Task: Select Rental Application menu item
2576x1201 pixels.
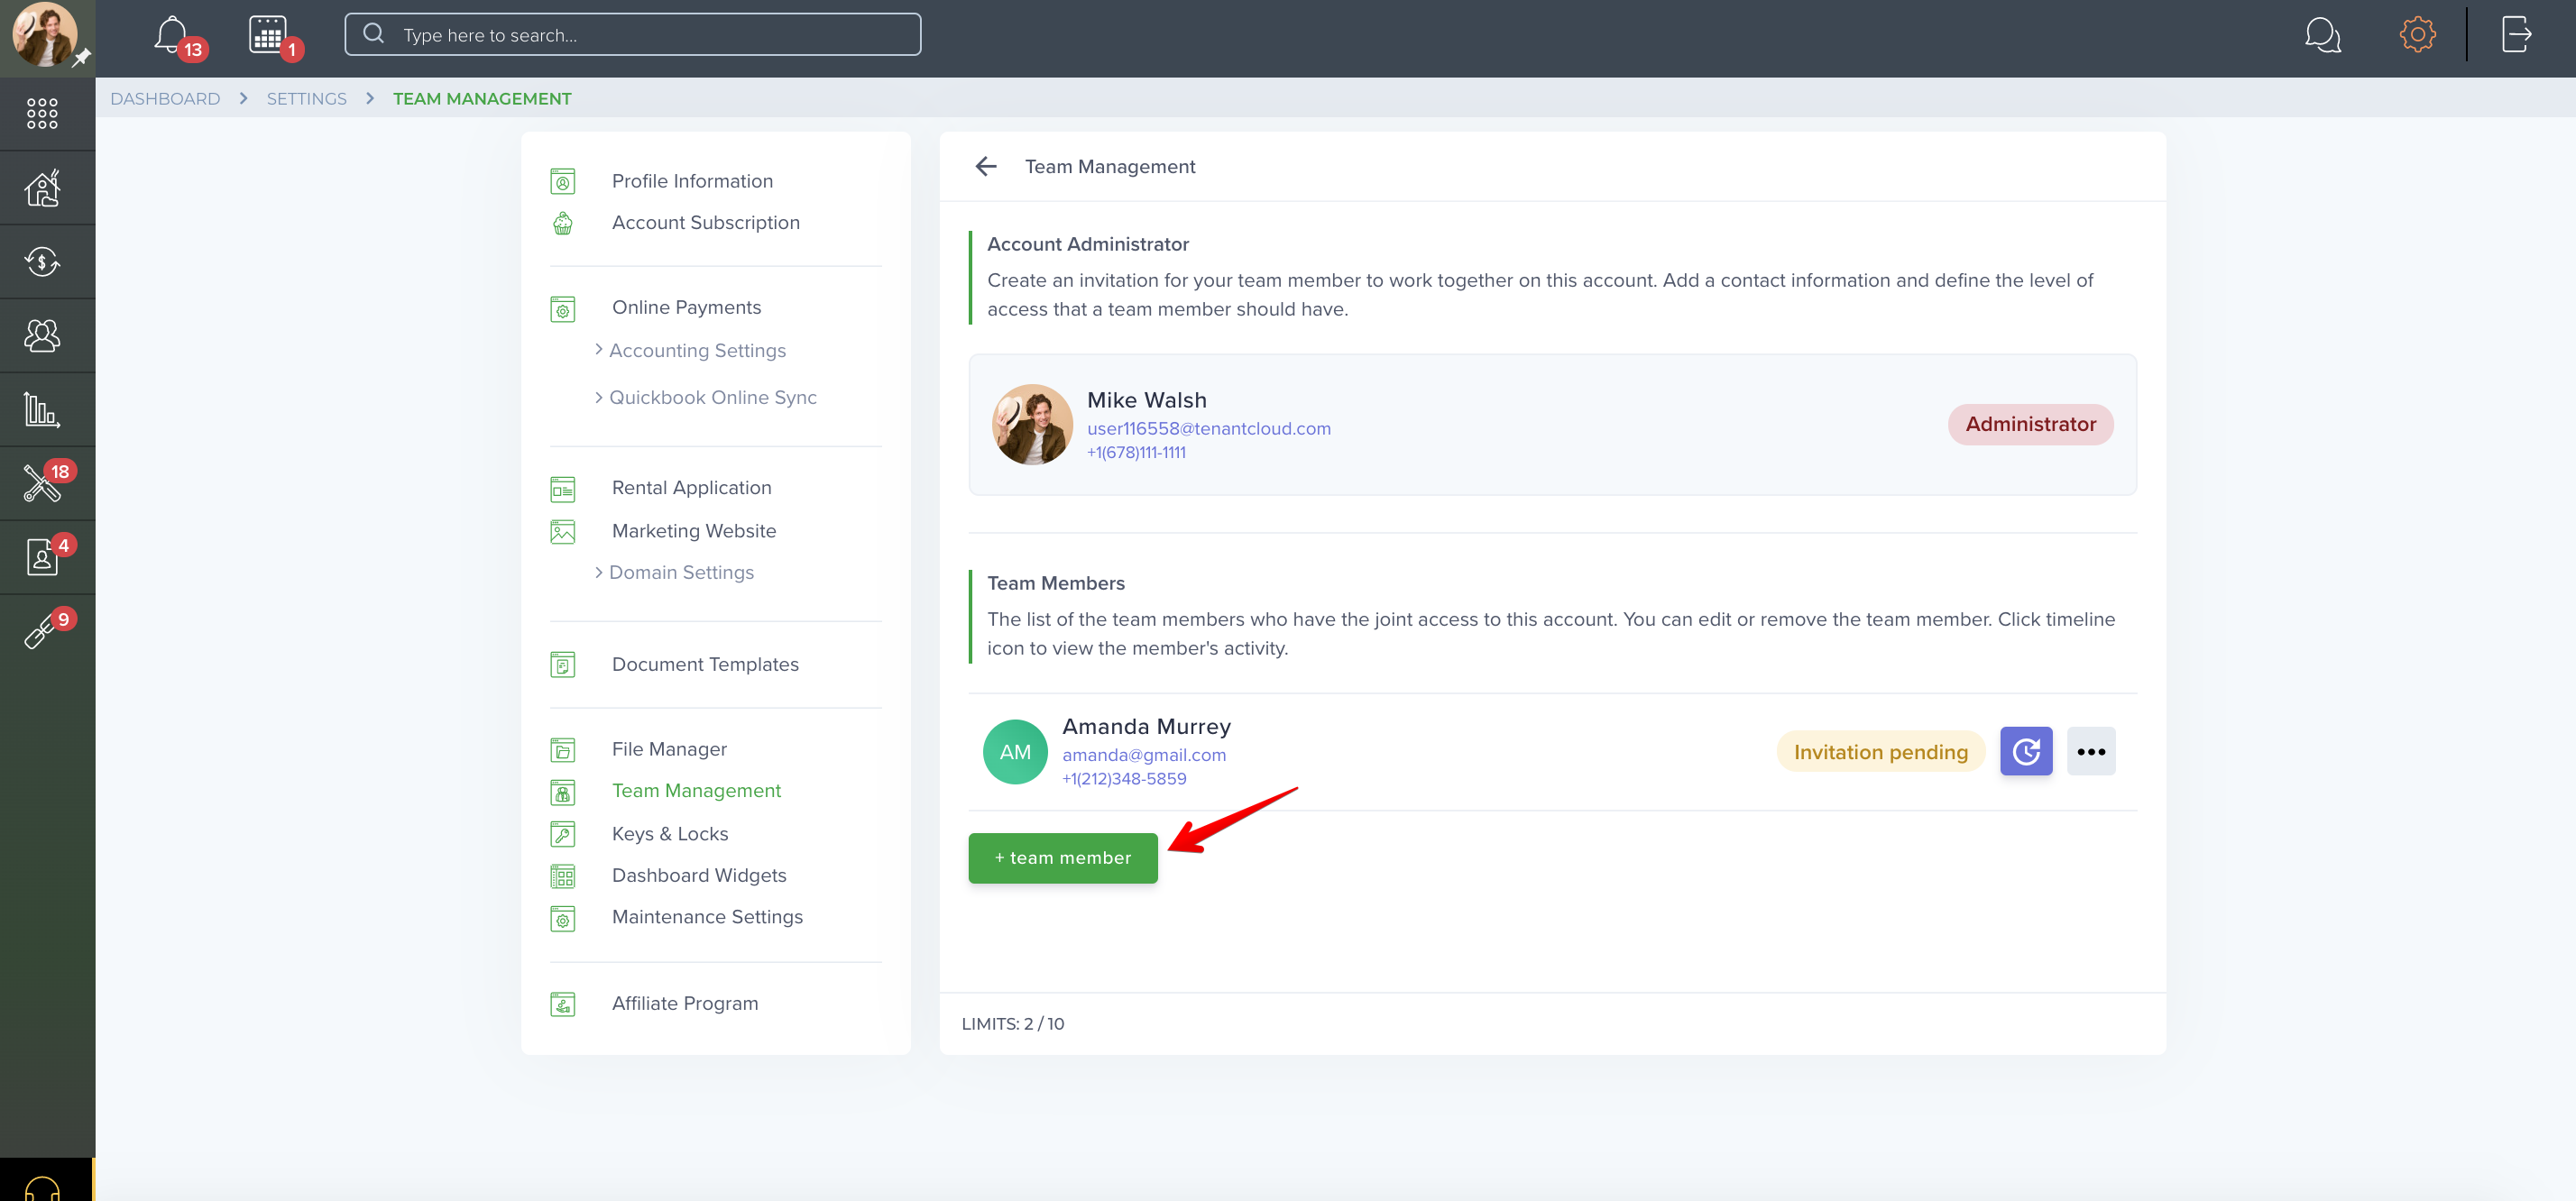Action: 692,487
